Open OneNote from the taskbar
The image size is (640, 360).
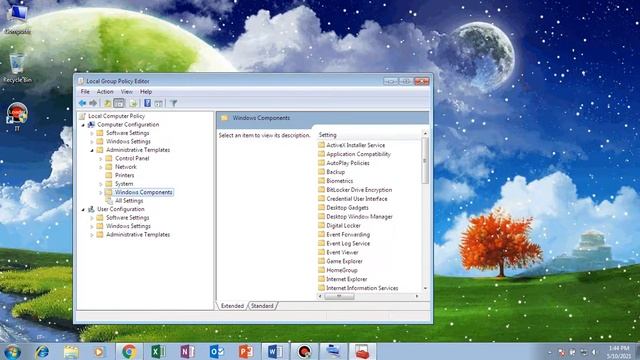coord(187,351)
